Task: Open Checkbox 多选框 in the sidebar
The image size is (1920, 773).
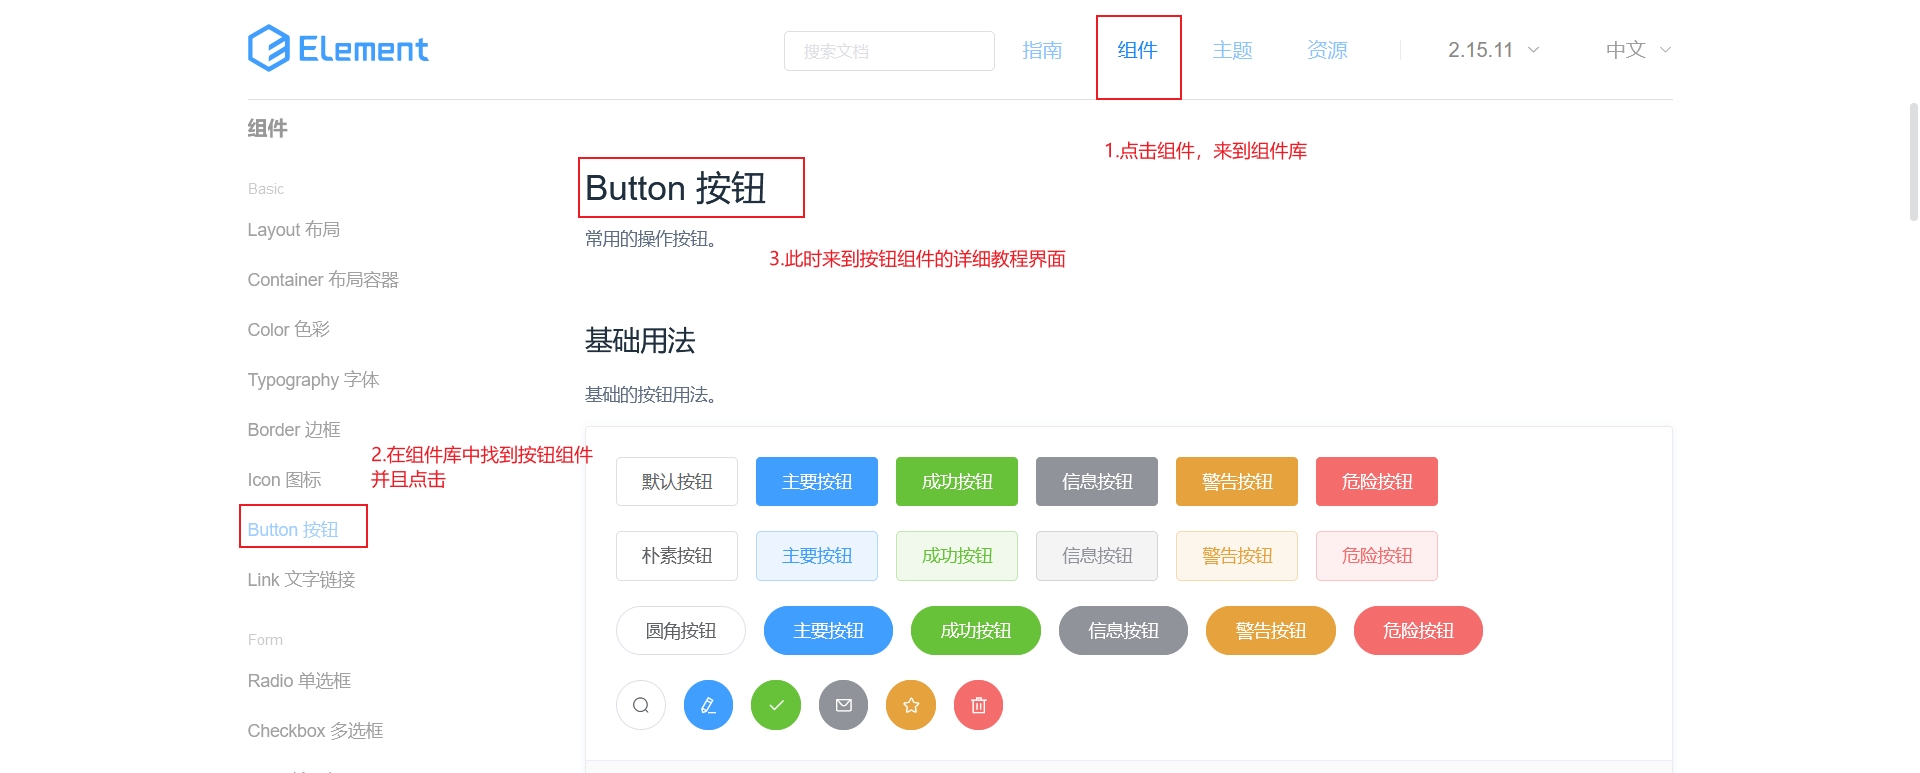Action: [315, 730]
